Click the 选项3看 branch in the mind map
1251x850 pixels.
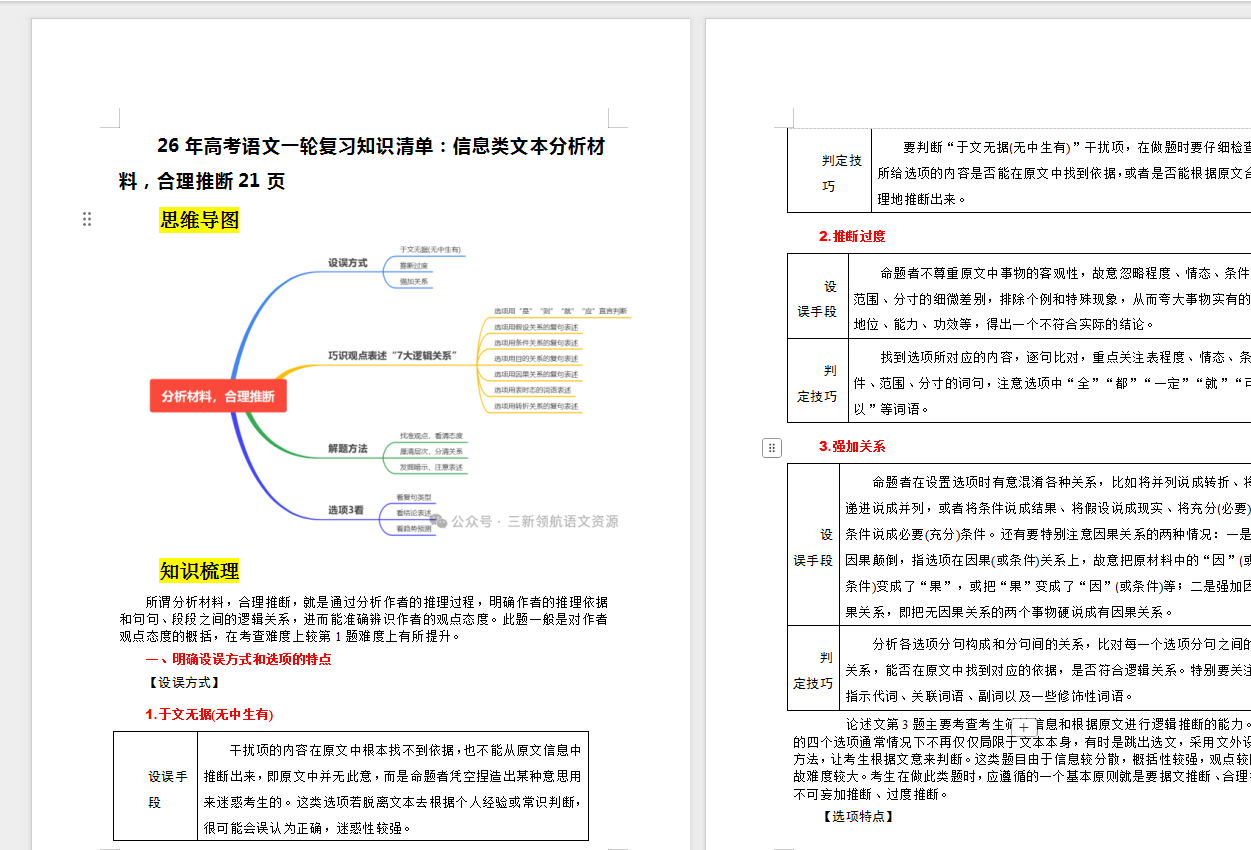click(345, 510)
